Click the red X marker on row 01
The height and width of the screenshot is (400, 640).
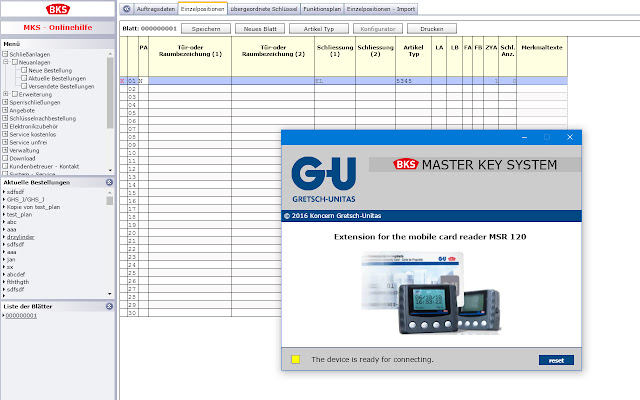(x=122, y=81)
